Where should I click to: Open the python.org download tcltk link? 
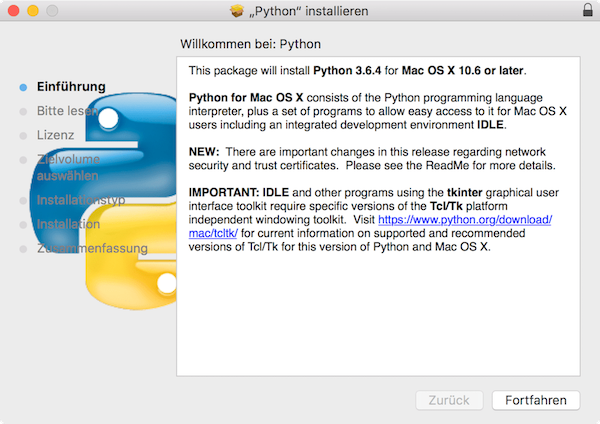pos(465,220)
